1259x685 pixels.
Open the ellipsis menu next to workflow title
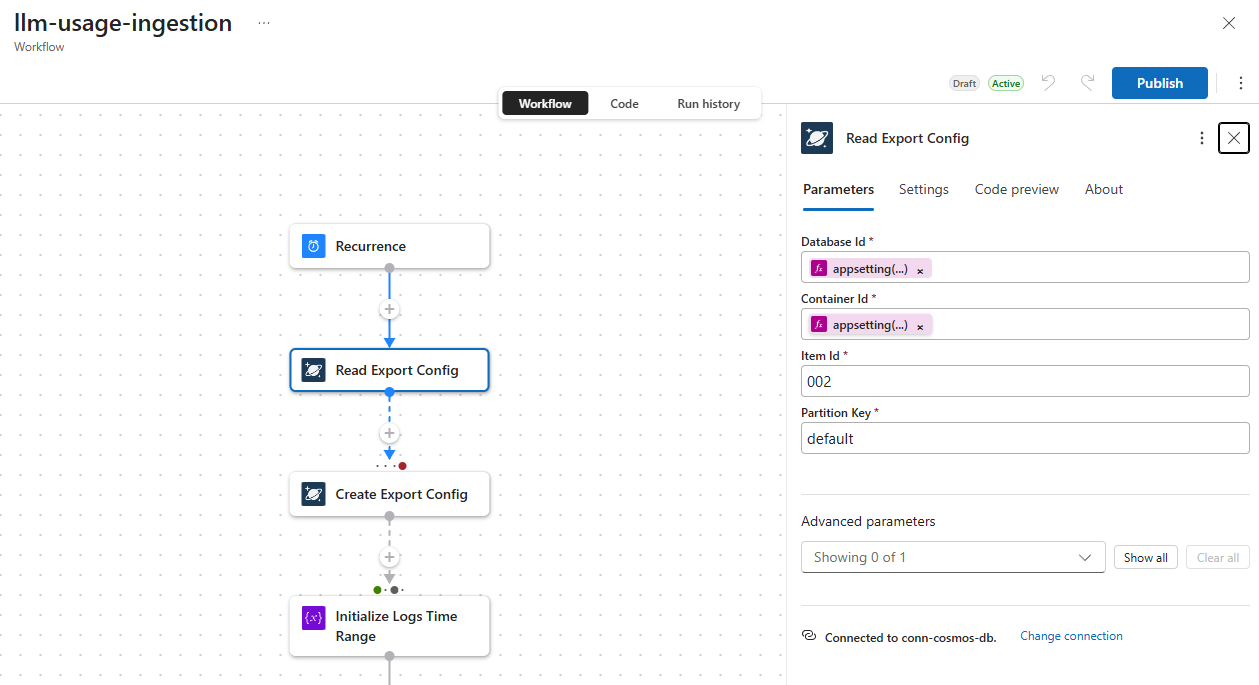coord(264,22)
